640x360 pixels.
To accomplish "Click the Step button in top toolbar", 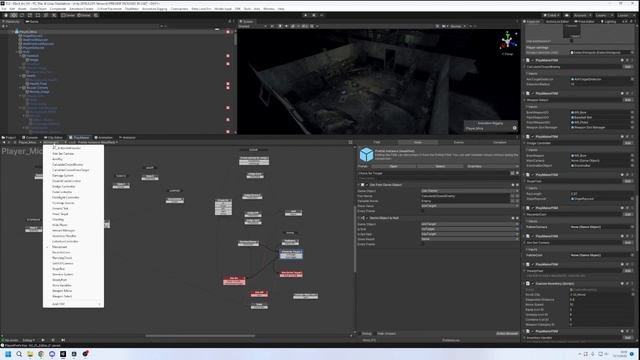I will (x=322, y=15).
